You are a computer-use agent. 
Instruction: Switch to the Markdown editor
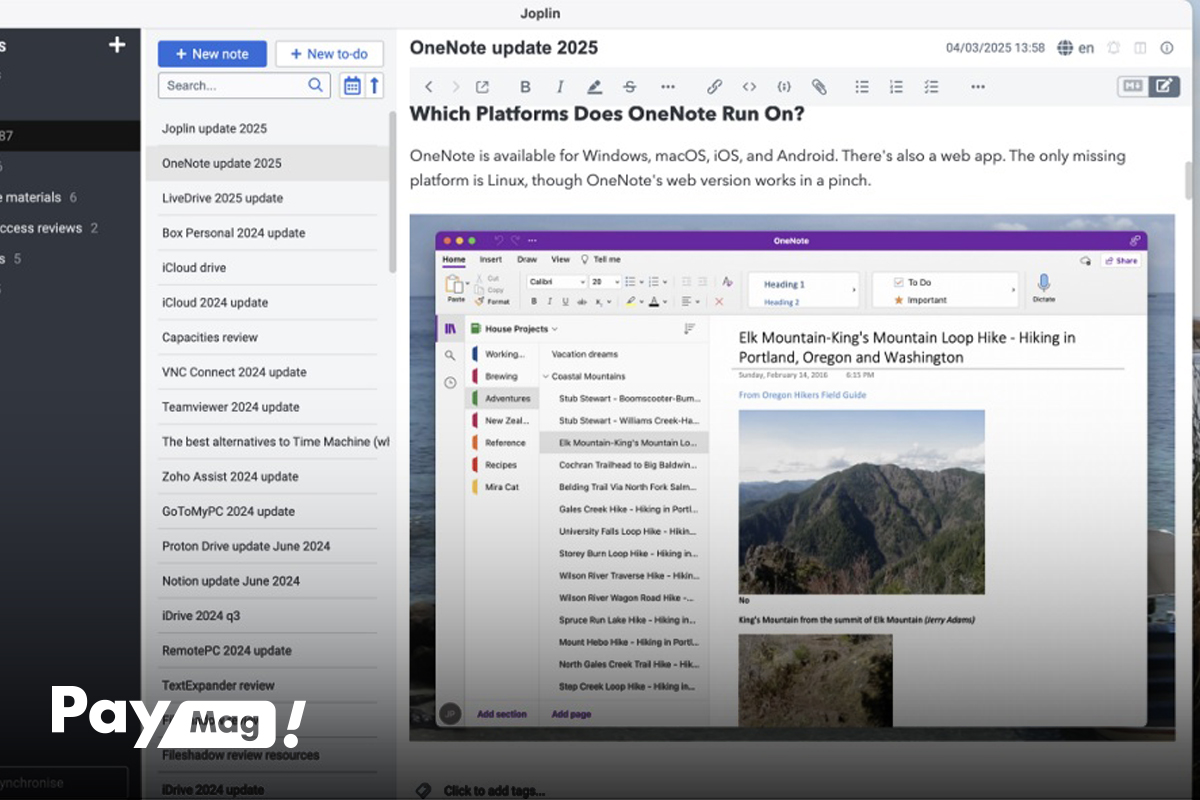pos(1133,87)
